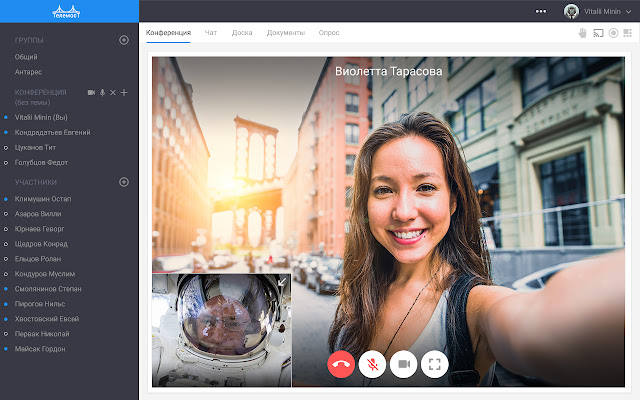This screenshot has width=640, height=400.
Task: Close the conference with the X icon
Action: [x=113, y=93]
